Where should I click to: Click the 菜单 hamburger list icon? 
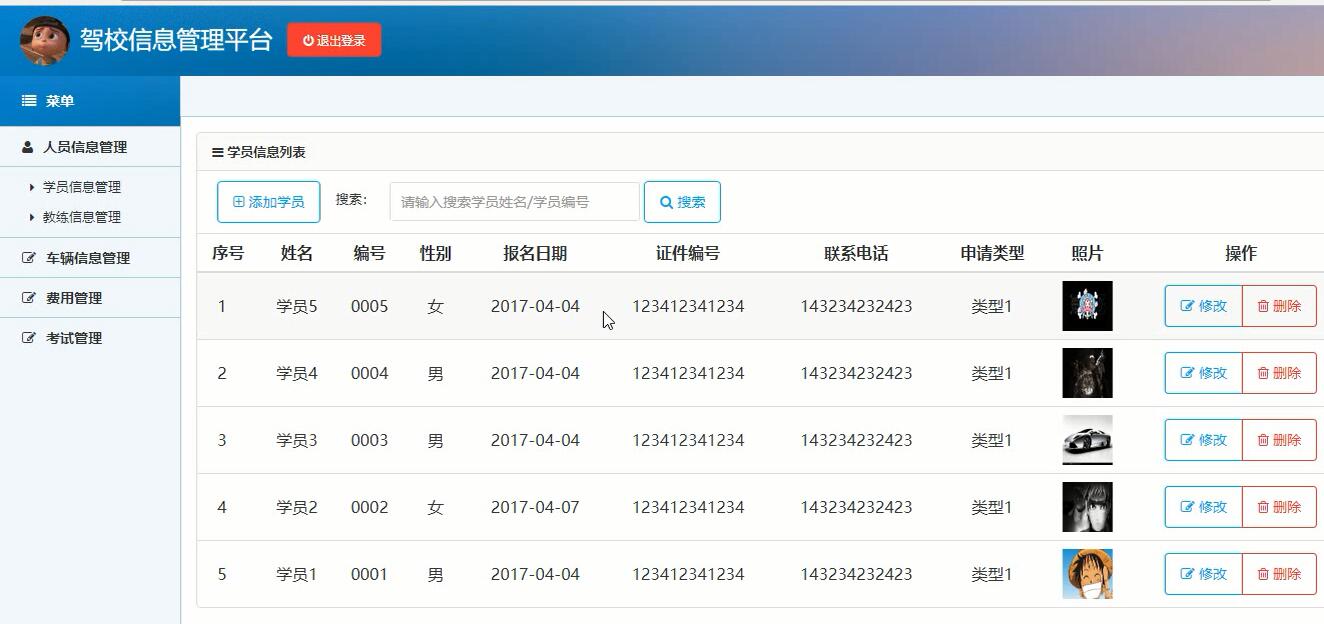click(29, 101)
